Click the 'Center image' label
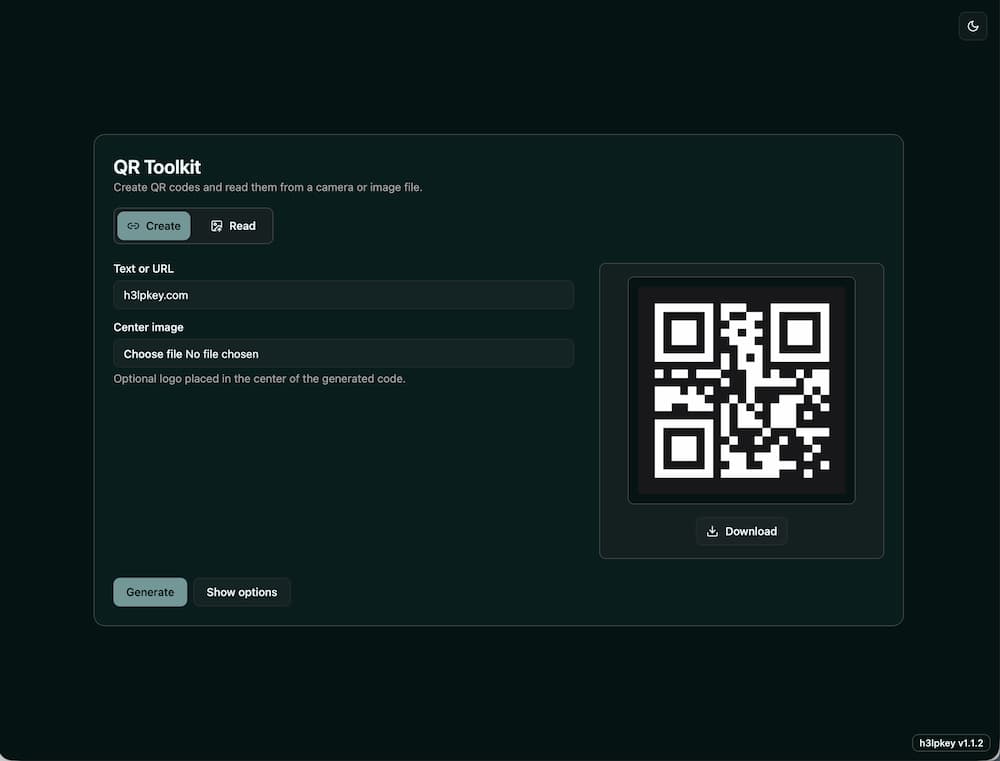 coord(149,327)
